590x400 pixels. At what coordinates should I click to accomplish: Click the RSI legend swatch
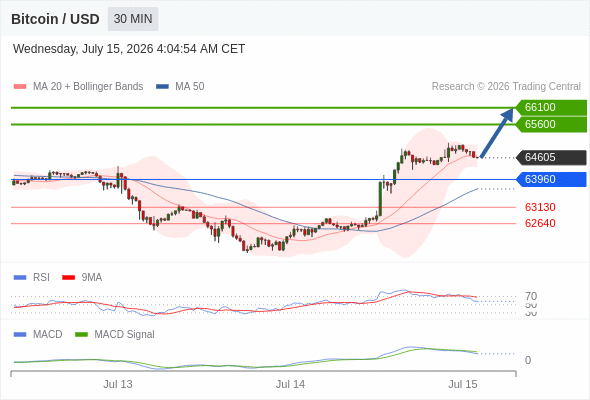click(20, 278)
